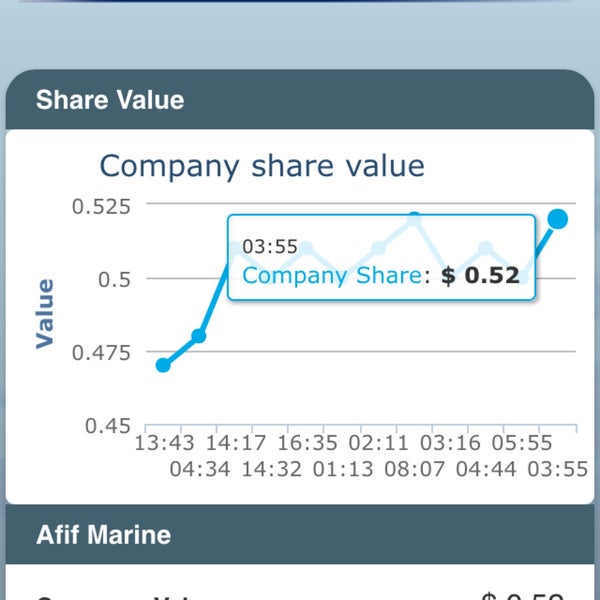Click the Company share value chart title
Viewport: 600px width, 600px height.
pyautogui.click(x=262, y=165)
